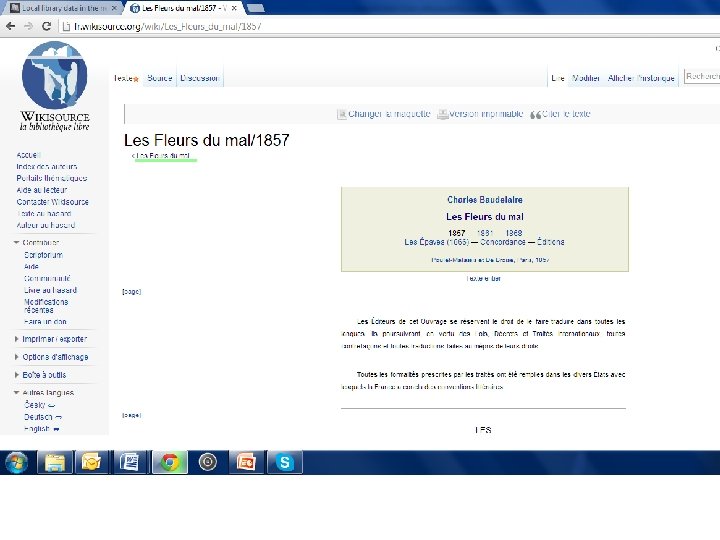Click Texte entier link below box
Viewport: 720px width, 540px height.
click(483, 278)
